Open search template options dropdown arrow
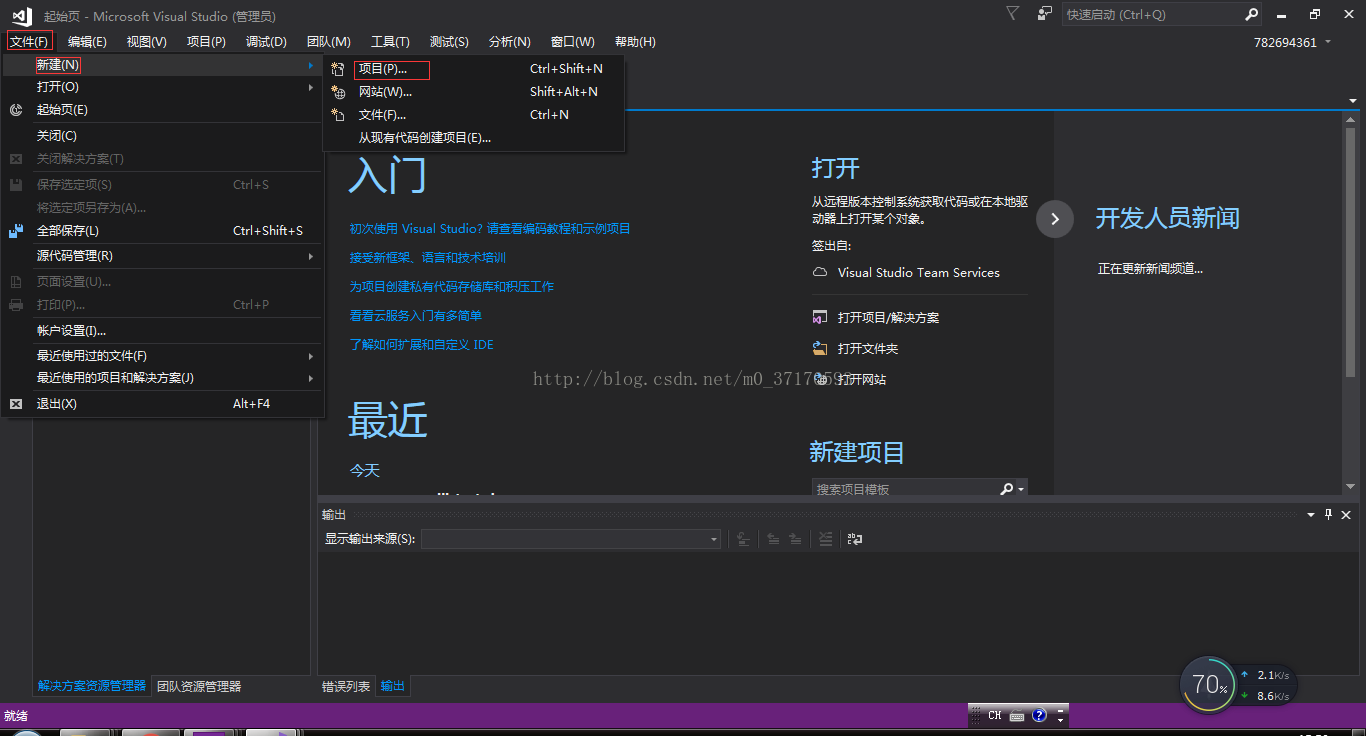This screenshot has width=1366, height=736. pyautogui.click(x=1021, y=489)
